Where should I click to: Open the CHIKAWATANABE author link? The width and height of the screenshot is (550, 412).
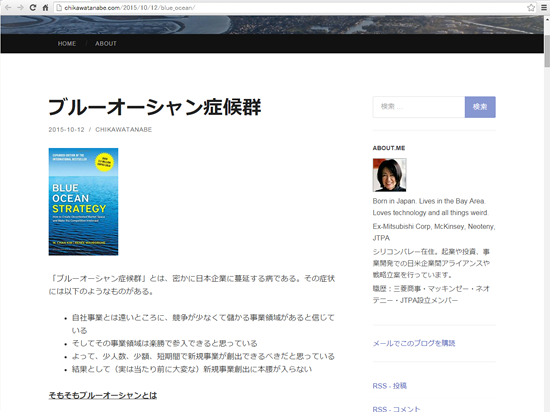tap(123, 129)
